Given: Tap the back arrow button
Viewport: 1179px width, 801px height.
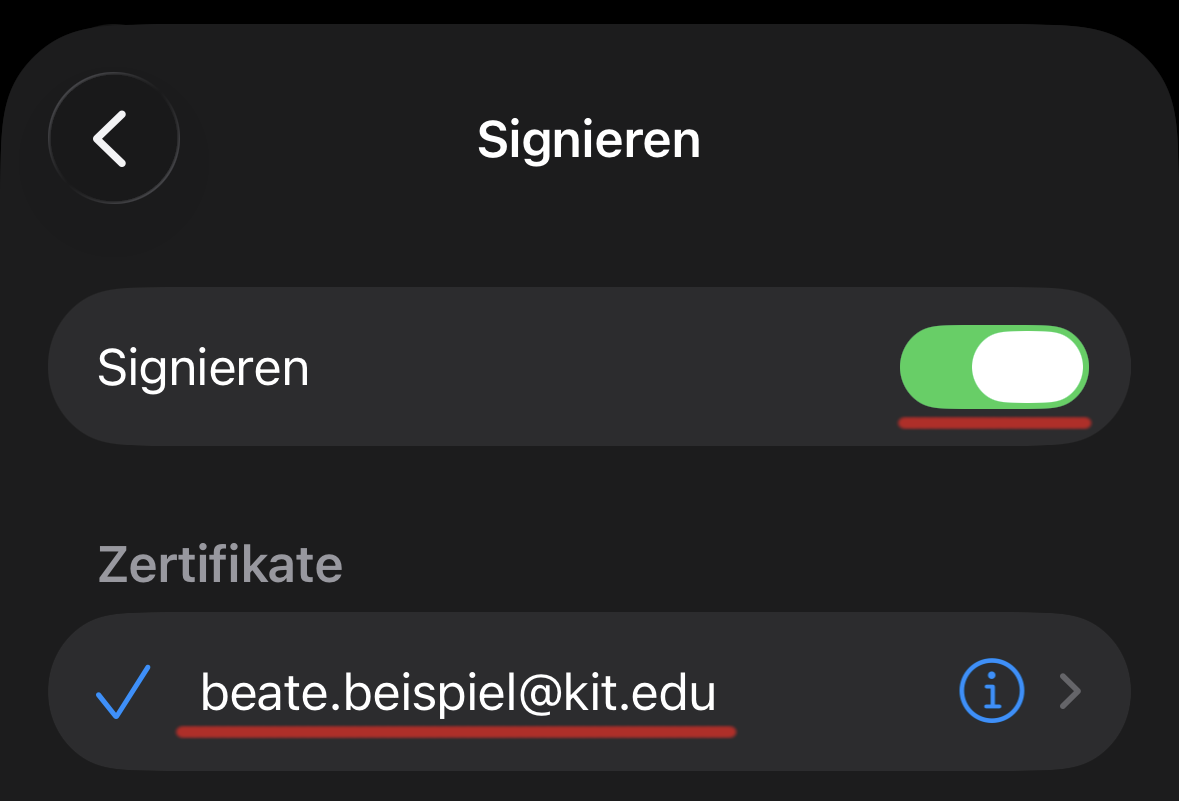Looking at the screenshot, I should tap(113, 138).
